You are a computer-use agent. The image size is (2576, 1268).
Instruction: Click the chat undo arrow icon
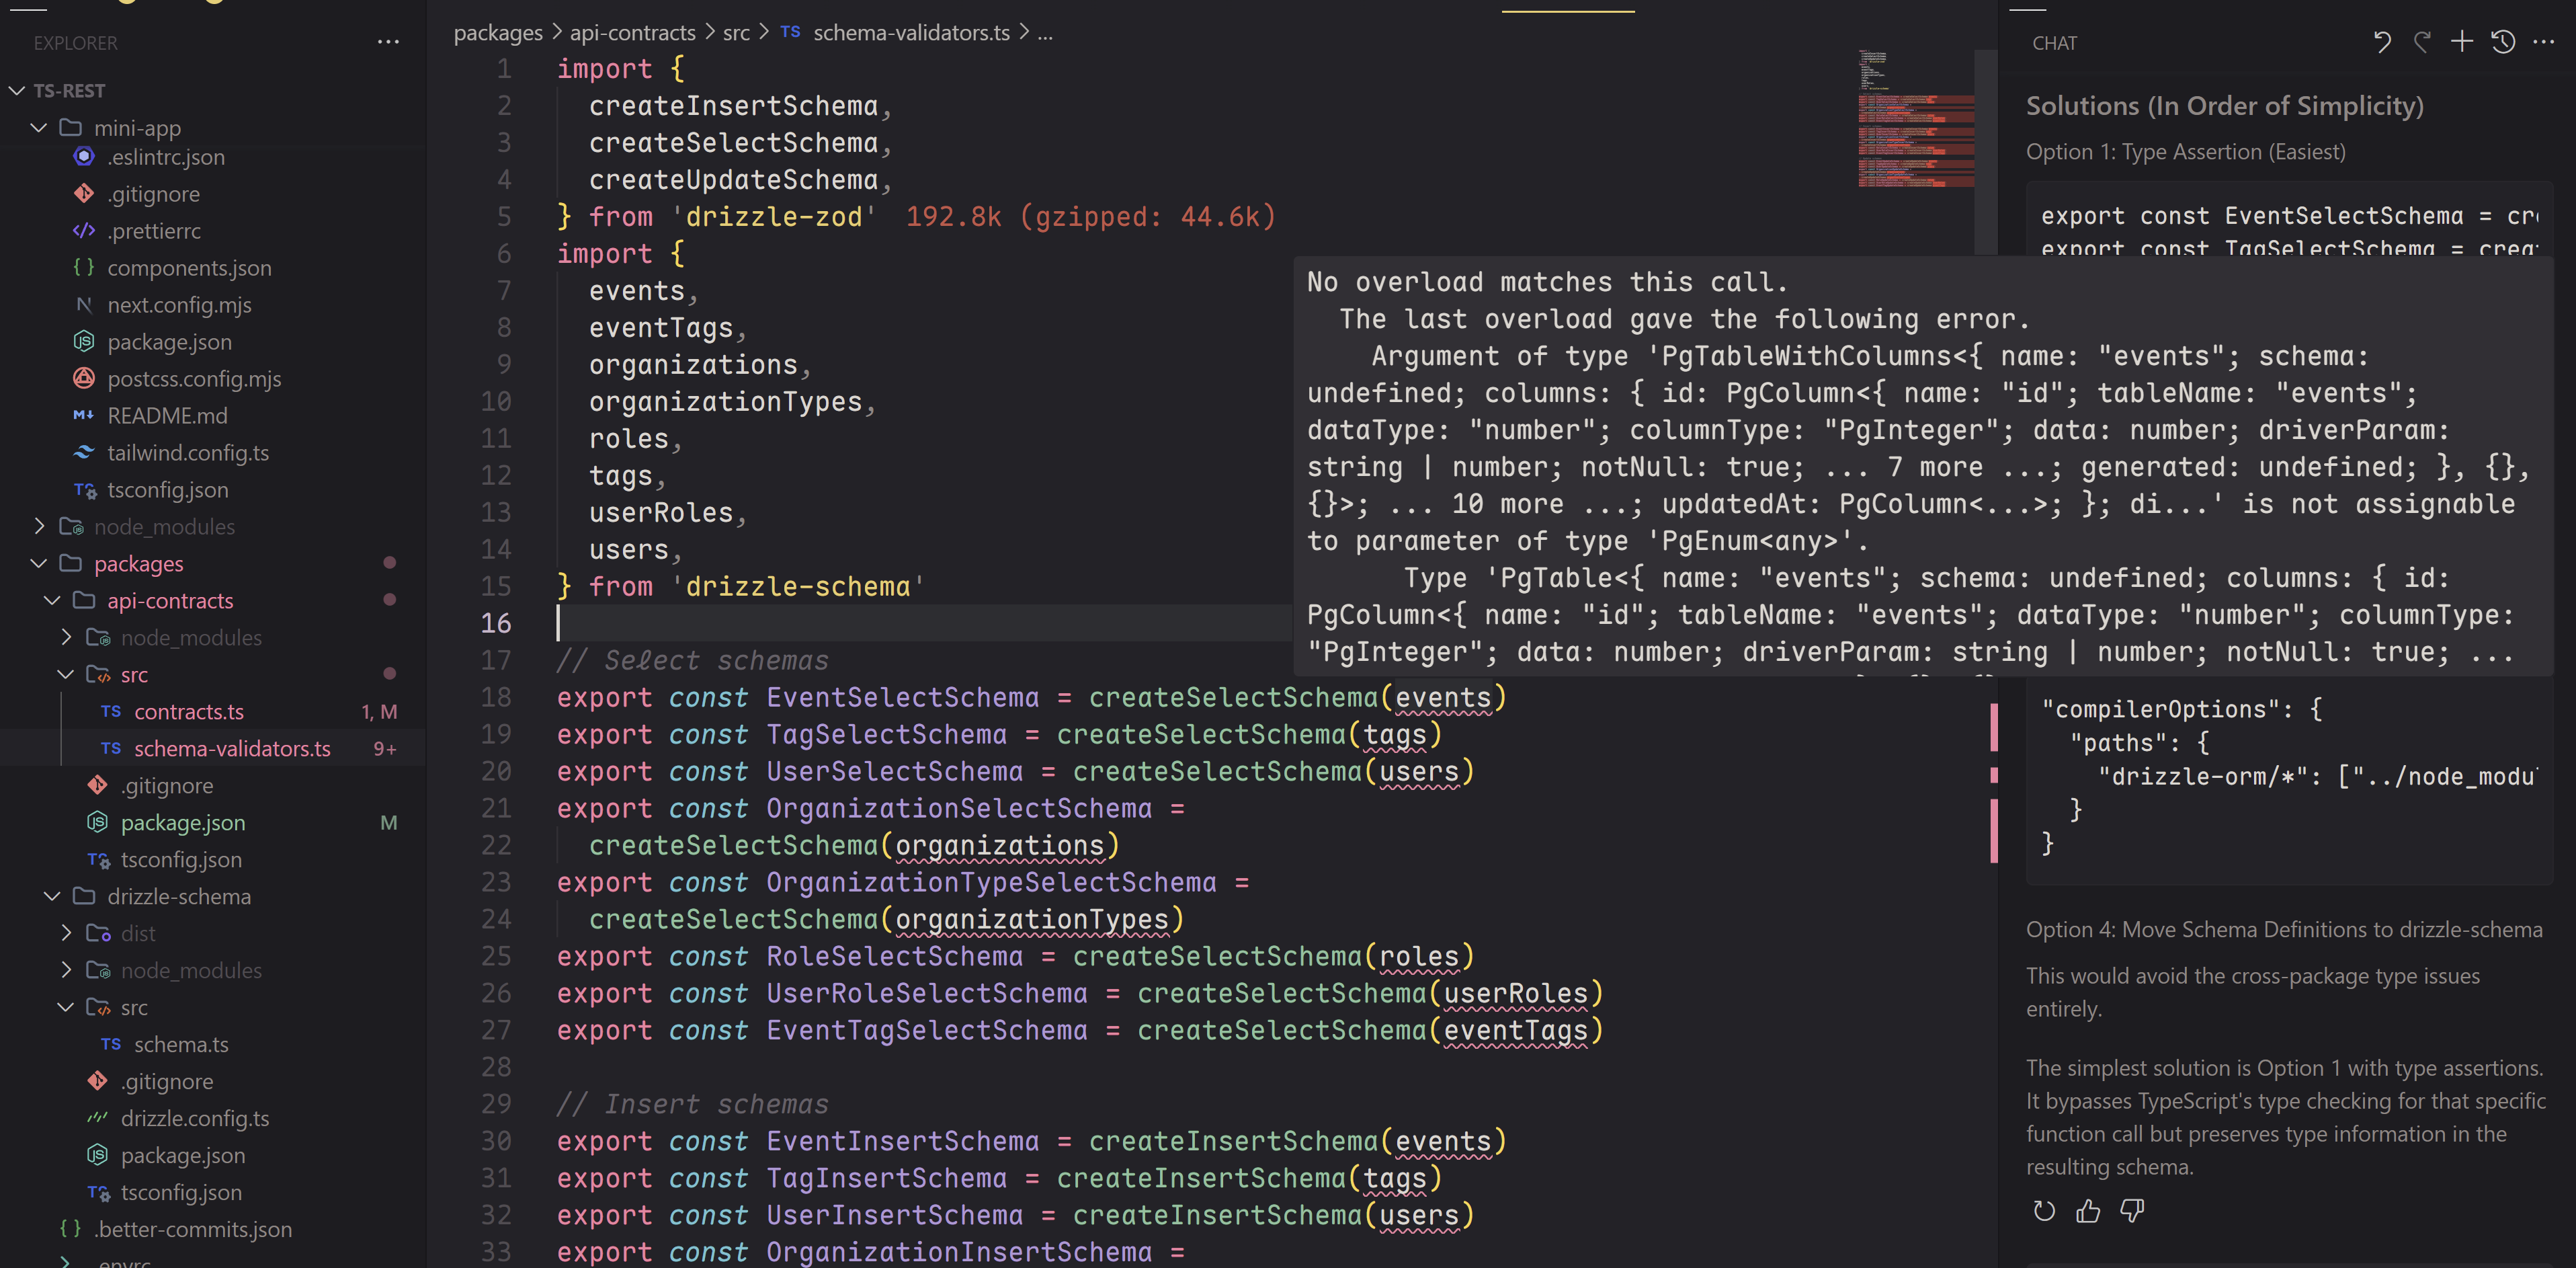pos(2382,42)
